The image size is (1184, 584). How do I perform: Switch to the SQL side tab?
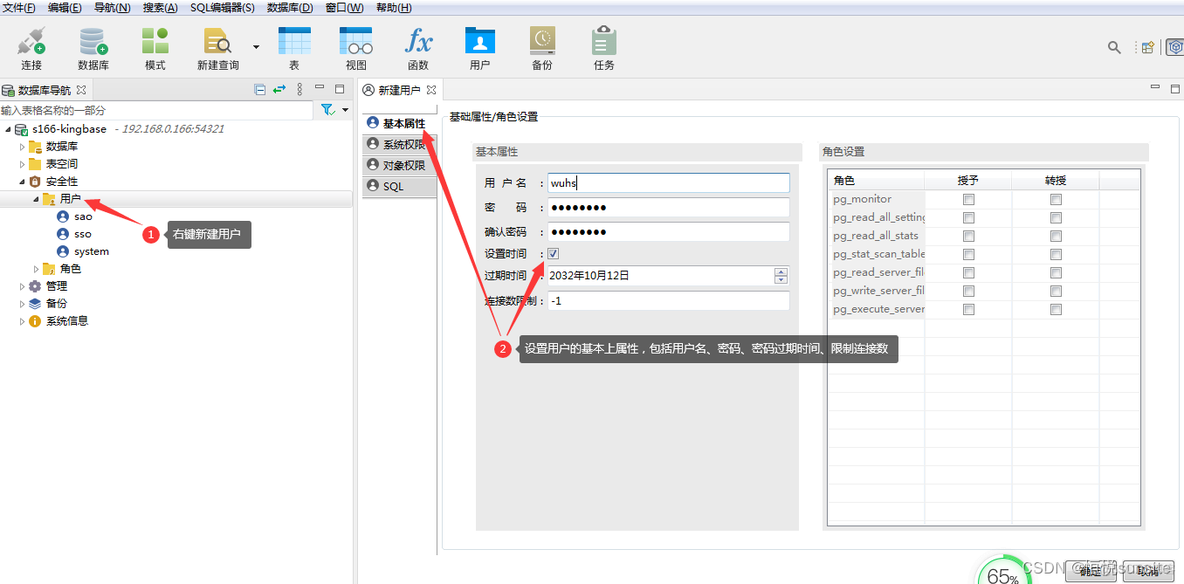399,186
